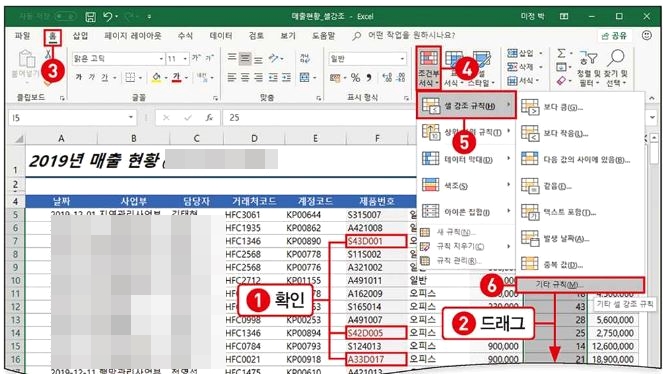Screen dimensions: 669x374
Task: Toggle the AutoSave switch
Action: [x=65, y=17]
